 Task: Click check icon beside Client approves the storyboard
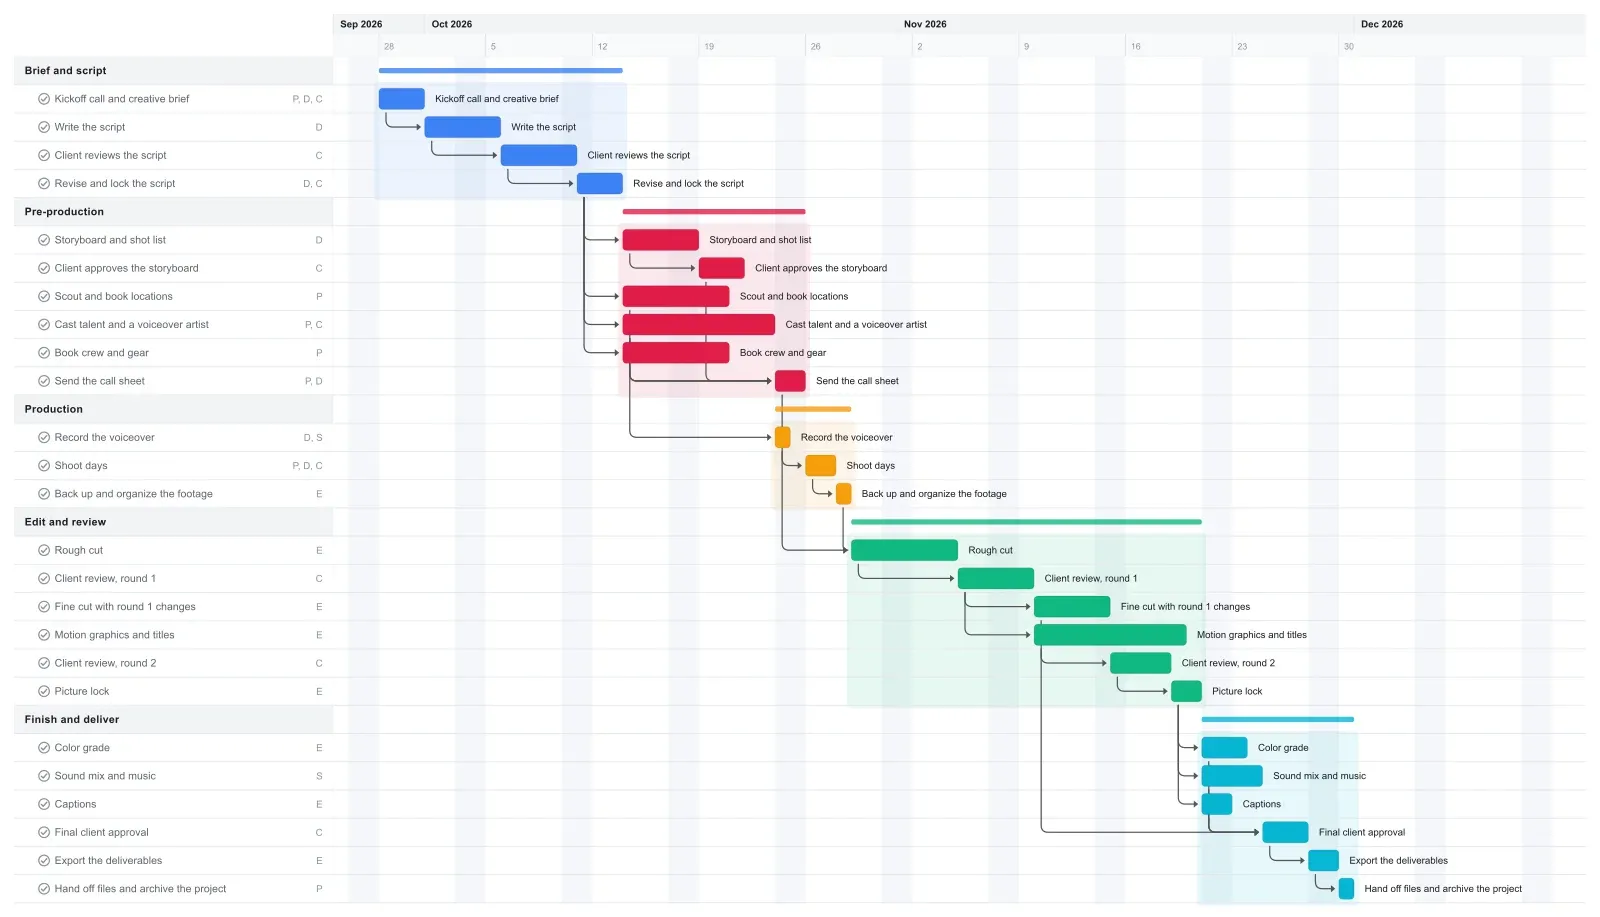44,268
